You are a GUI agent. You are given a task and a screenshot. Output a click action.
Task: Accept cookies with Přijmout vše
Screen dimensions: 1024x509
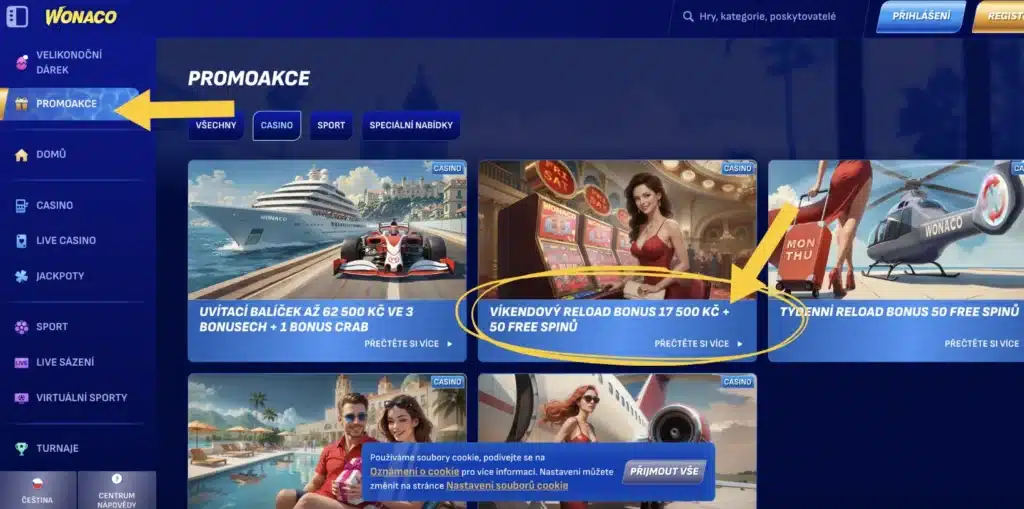tap(664, 471)
